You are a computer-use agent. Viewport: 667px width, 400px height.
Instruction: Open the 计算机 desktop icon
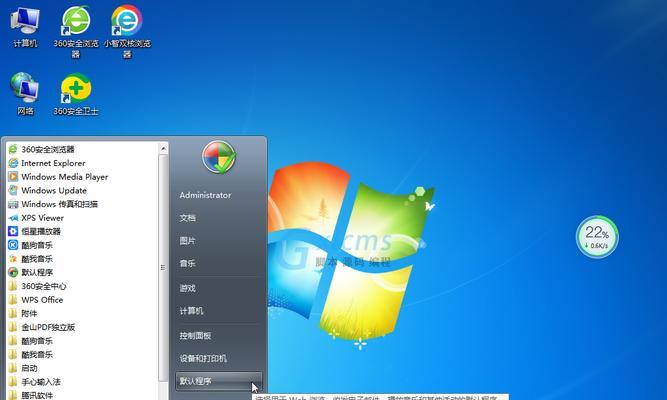(x=25, y=26)
